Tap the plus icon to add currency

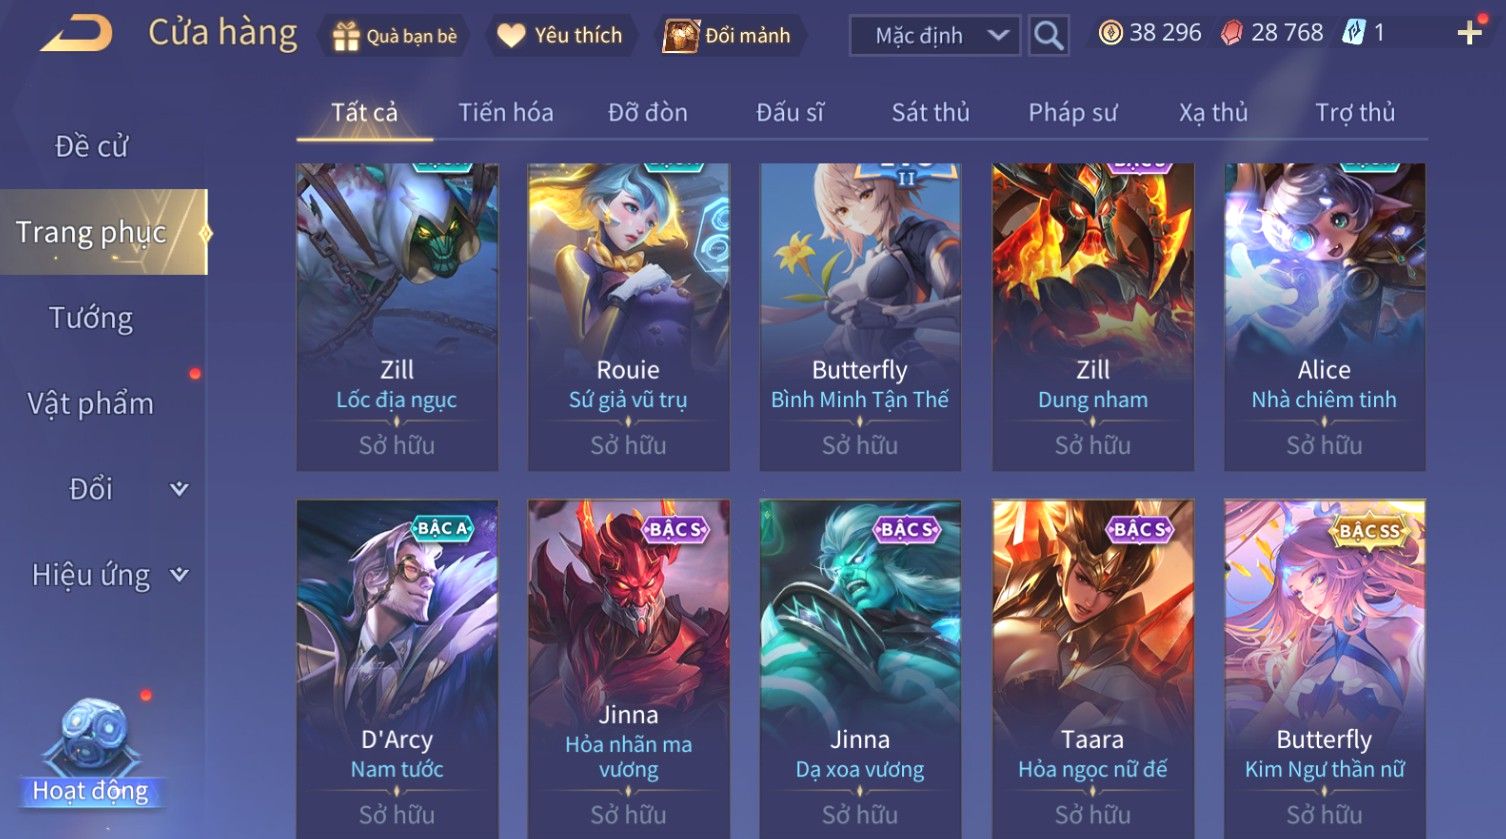pyautogui.click(x=1469, y=33)
